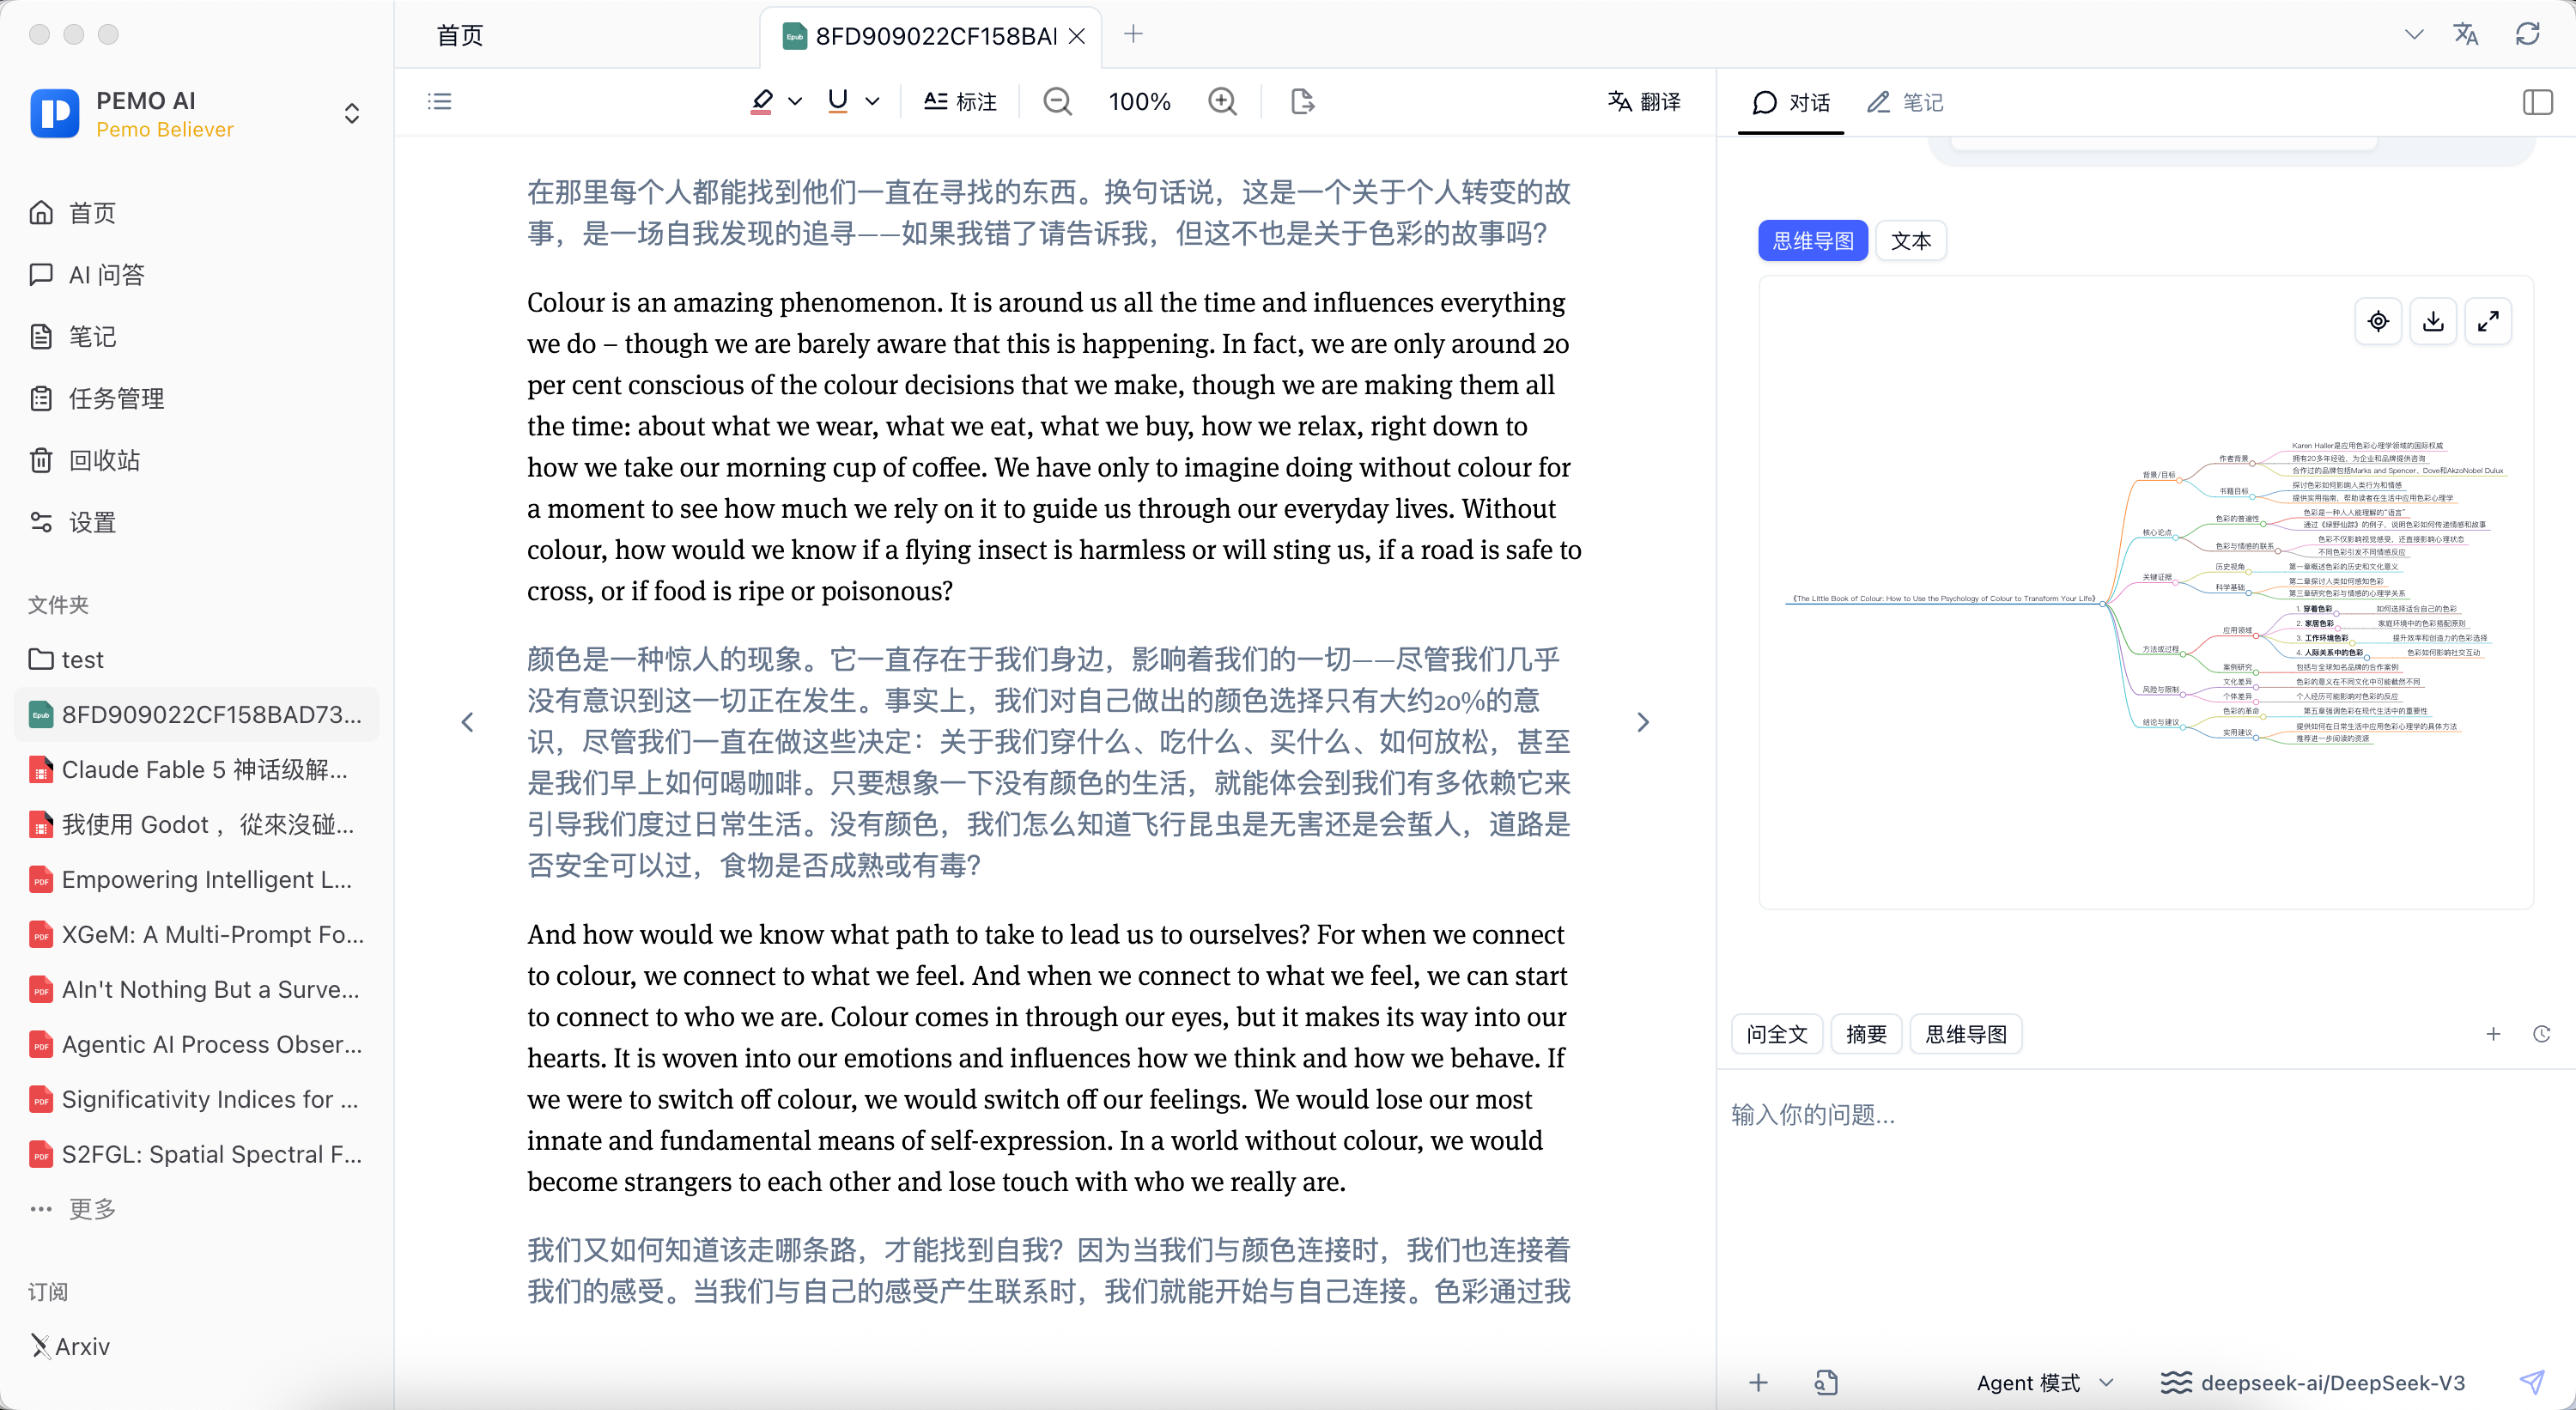Switch to the 首页 tab
Image resolution: width=2576 pixels, height=1410 pixels.
coord(460,36)
